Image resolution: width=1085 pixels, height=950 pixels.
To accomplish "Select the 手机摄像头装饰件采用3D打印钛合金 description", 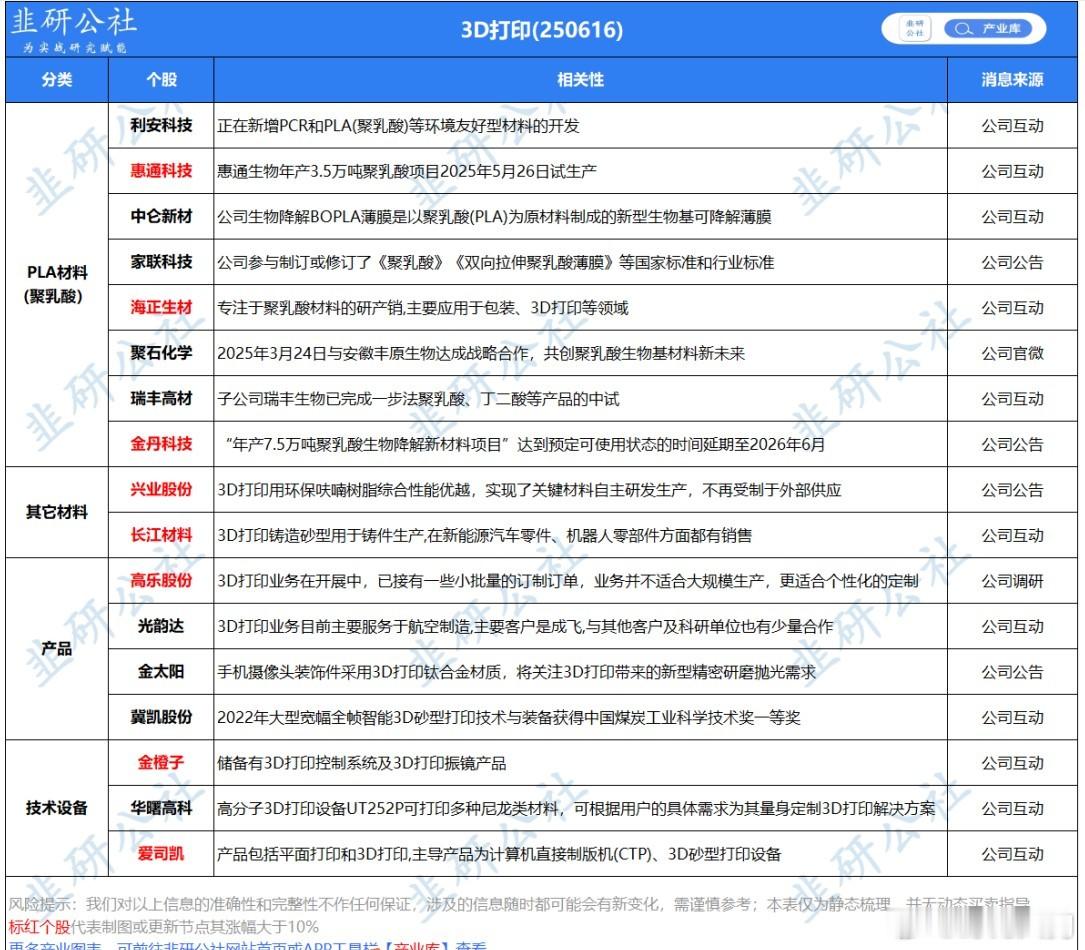I will point(516,673).
